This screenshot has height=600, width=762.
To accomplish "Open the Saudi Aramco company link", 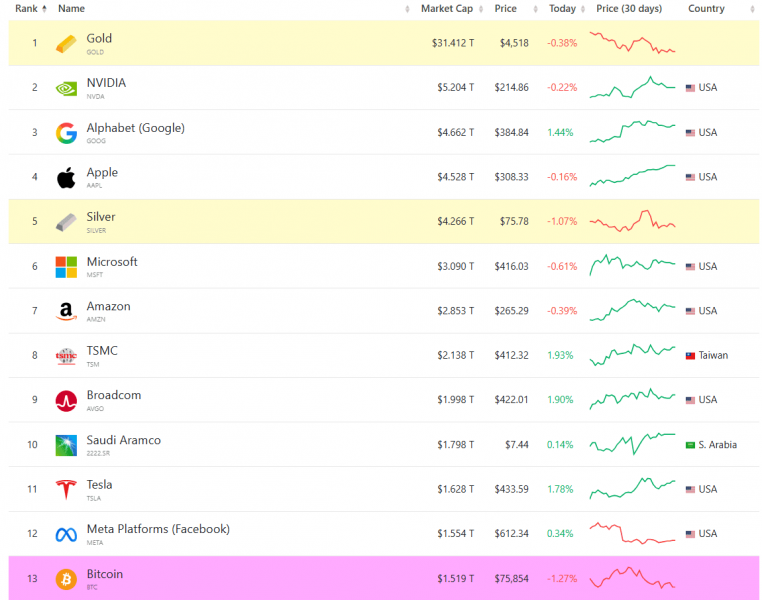I will pos(123,440).
